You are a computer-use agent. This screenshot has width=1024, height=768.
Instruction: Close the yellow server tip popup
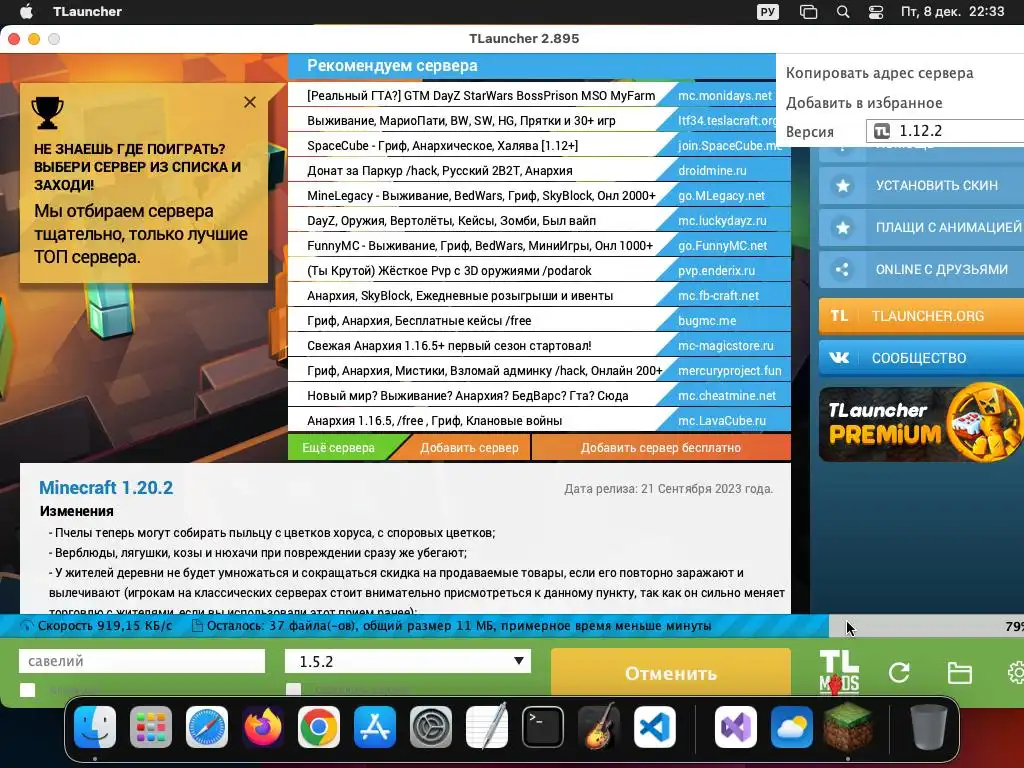coord(249,102)
